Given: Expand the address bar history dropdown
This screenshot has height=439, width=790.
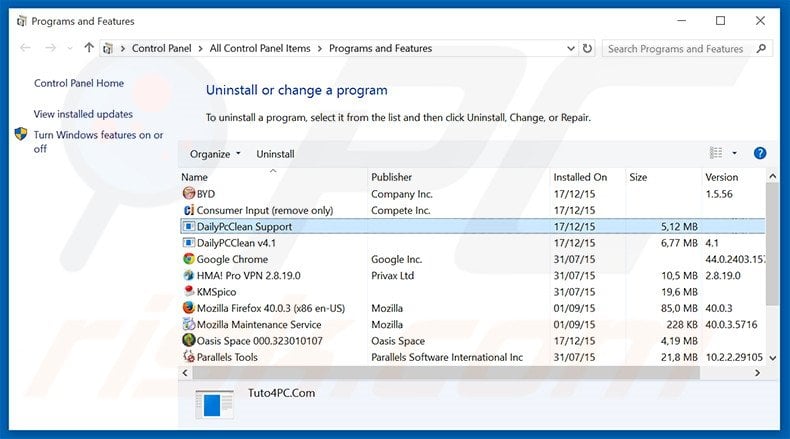Looking at the screenshot, I should pos(571,48).
